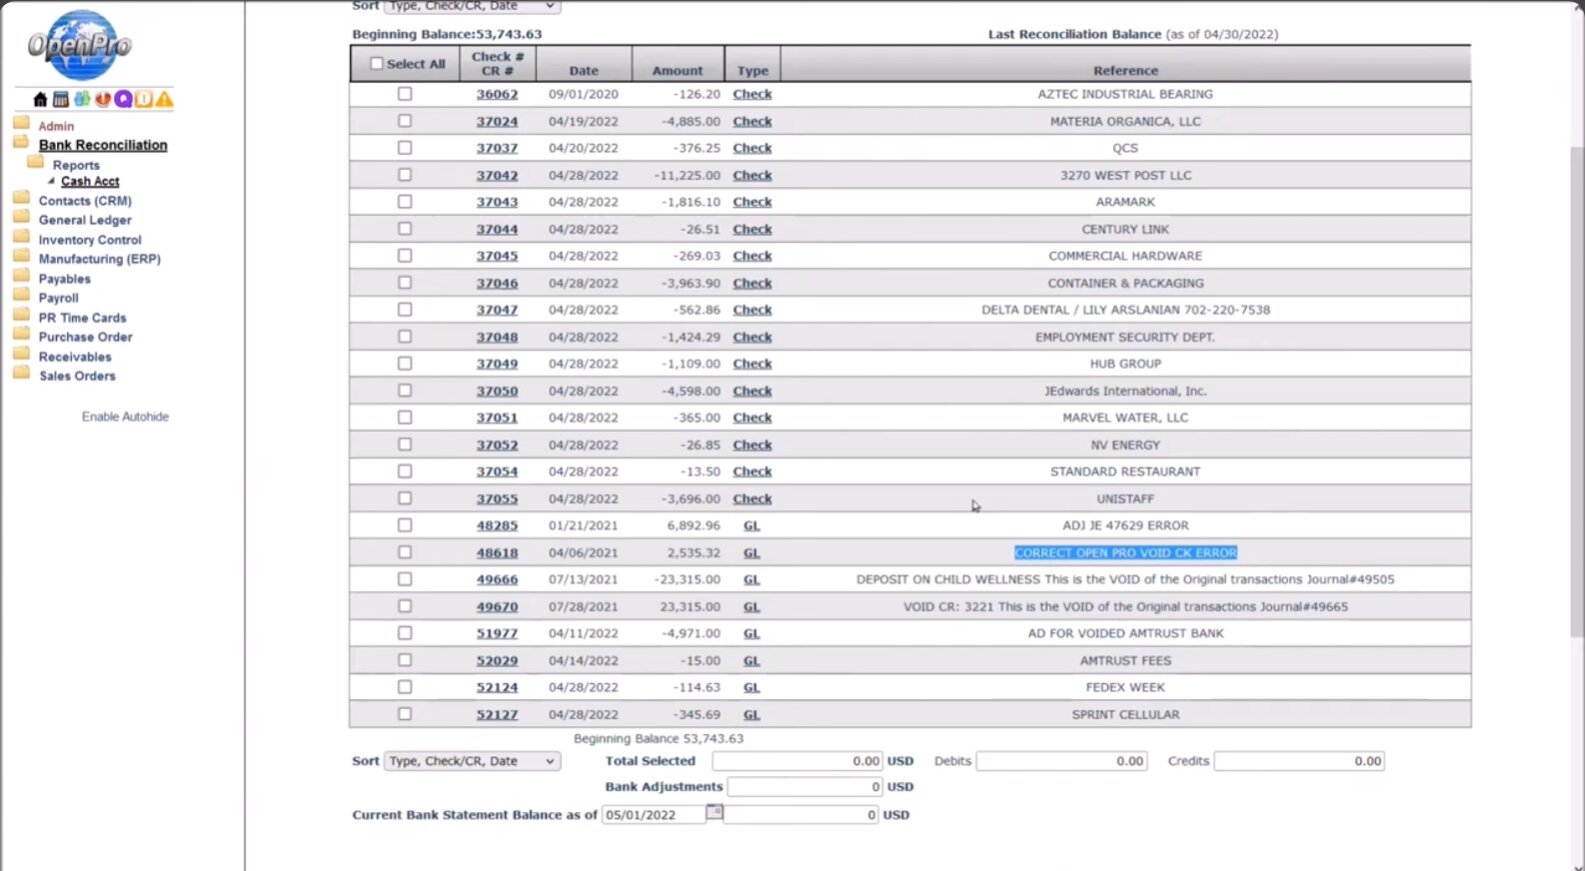1585x871 pixels.
Task: Open calendar picker beside statement date
Action: coord(714,812)
